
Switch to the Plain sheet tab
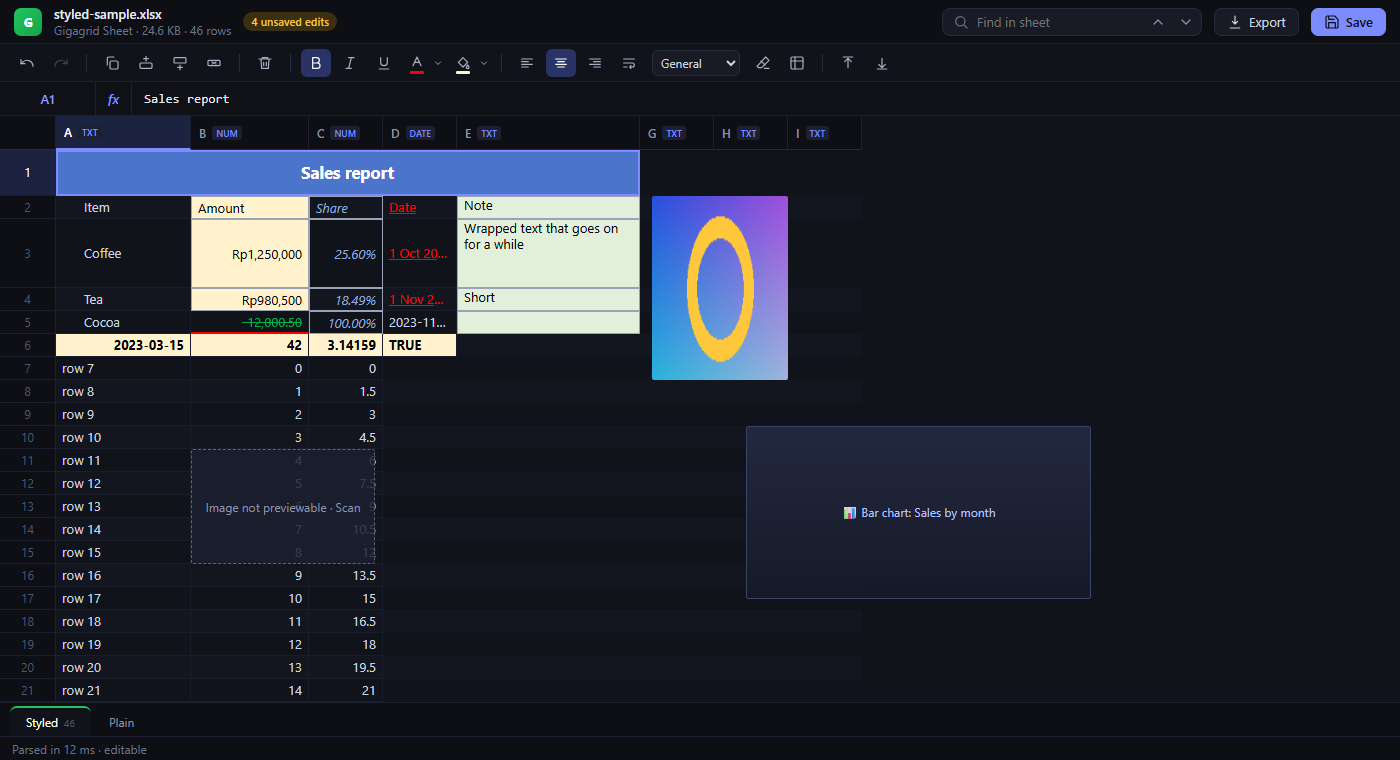(x=122, y=723)
